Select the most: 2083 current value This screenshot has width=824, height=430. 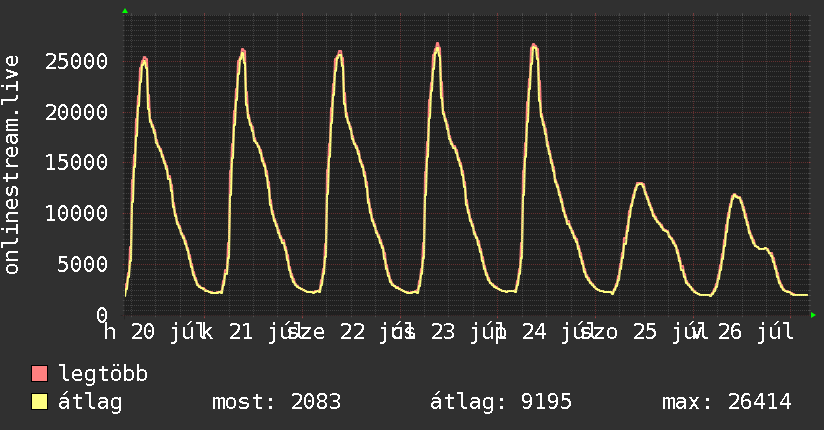coord(276,402)
